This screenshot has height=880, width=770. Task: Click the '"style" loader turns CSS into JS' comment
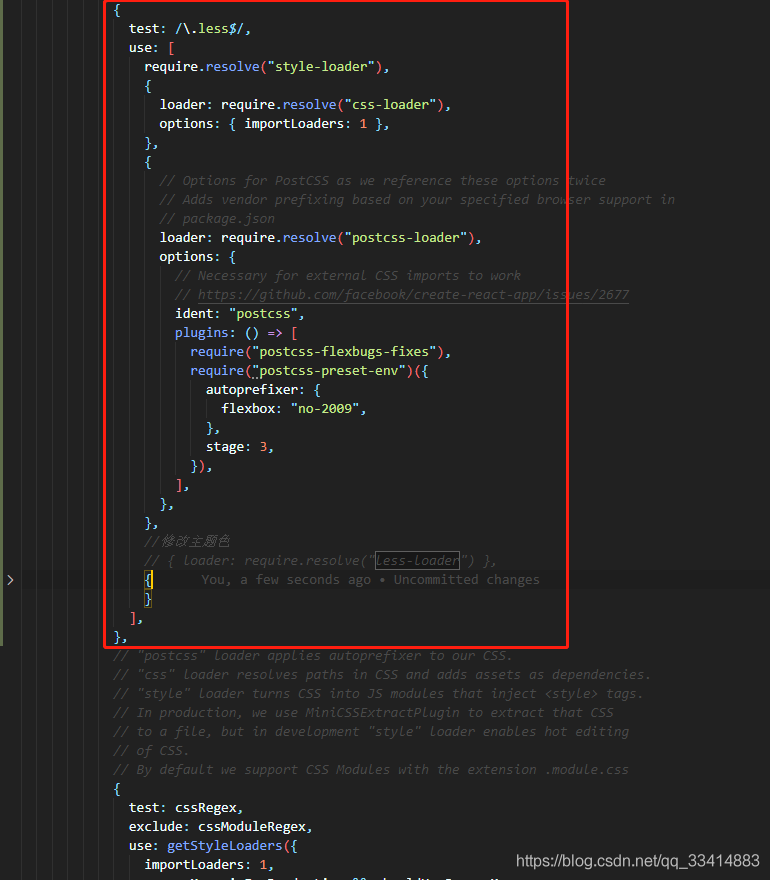[x=378, y=694]
